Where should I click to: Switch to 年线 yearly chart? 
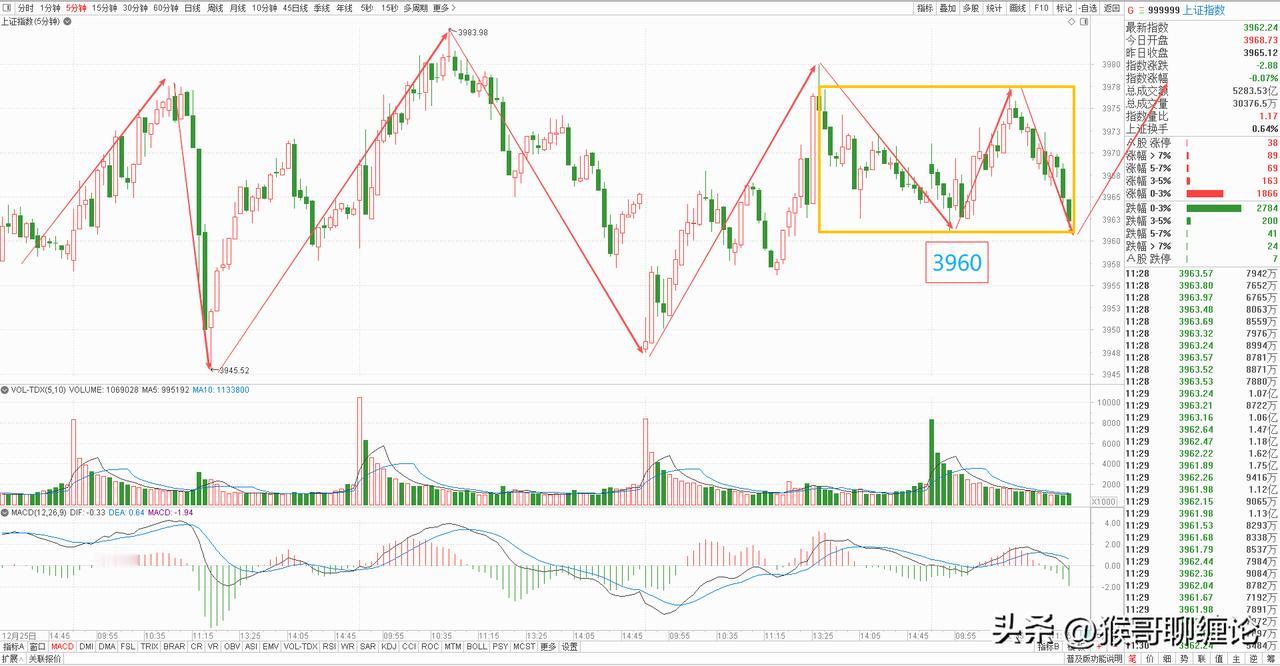(x=344, y=8)
